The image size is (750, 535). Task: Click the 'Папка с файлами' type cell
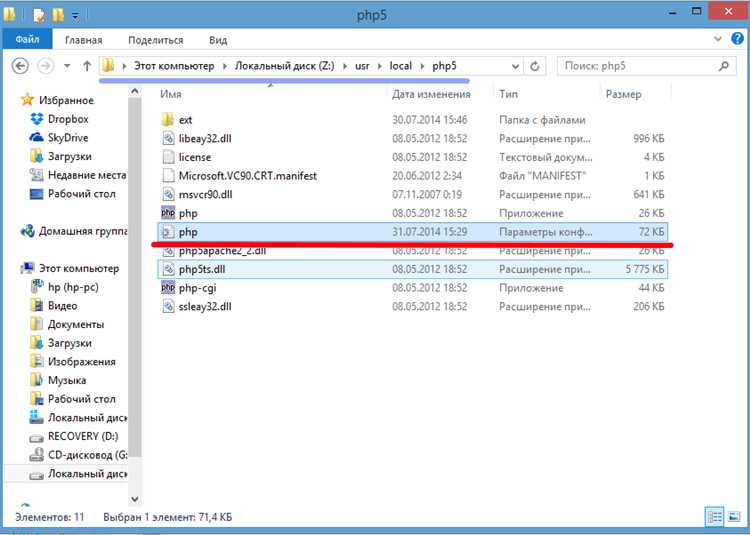(x=542, y=120)
